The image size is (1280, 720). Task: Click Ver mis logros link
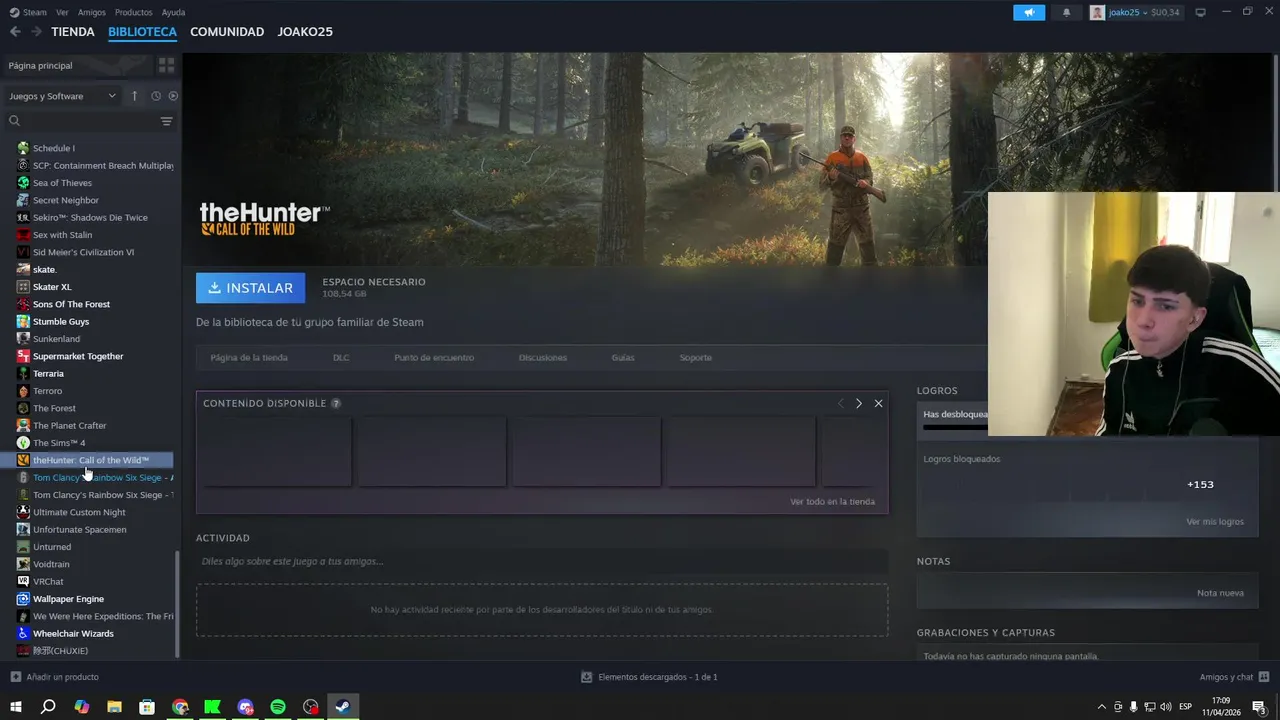coord(1215,521)
